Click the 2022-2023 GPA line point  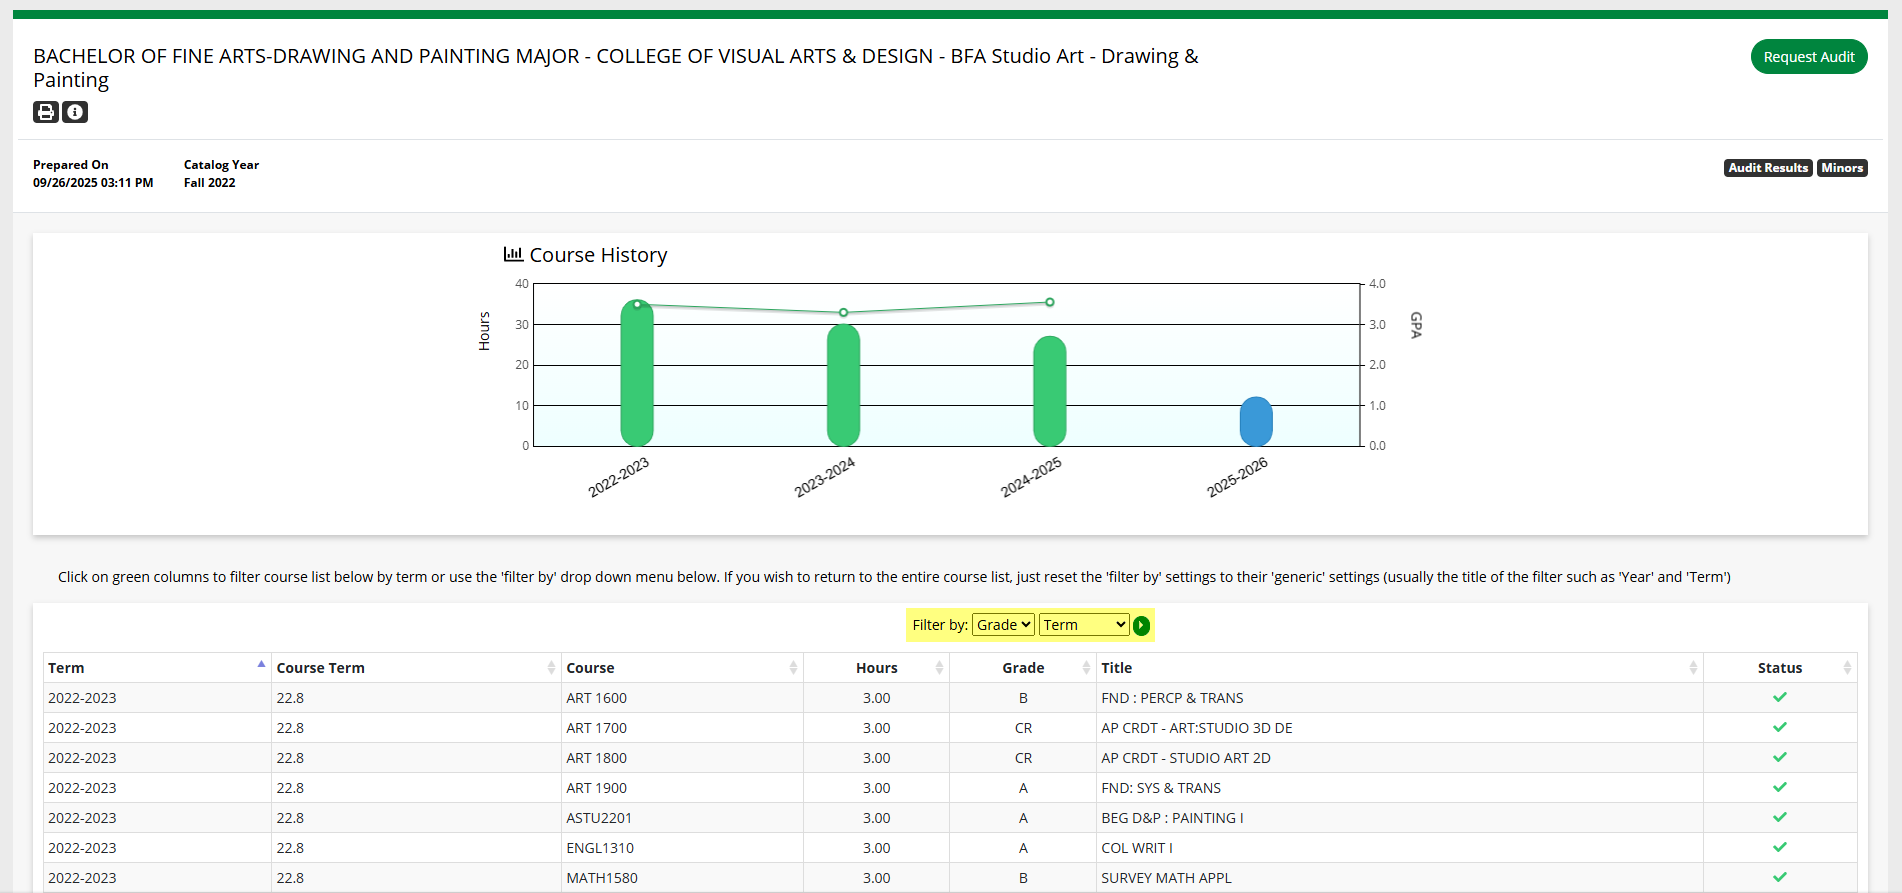637,304
